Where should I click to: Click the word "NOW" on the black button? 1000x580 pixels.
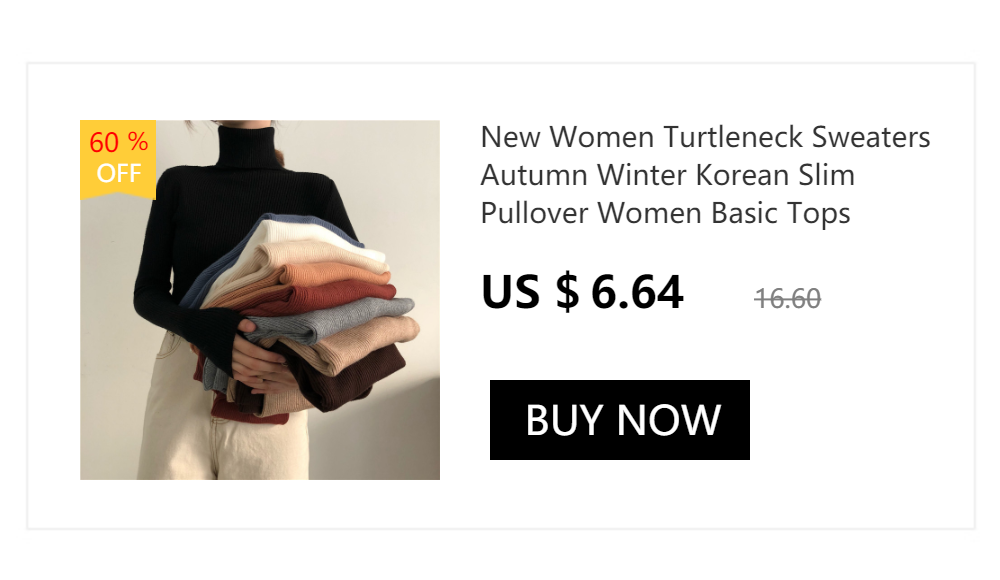point(668,420)
